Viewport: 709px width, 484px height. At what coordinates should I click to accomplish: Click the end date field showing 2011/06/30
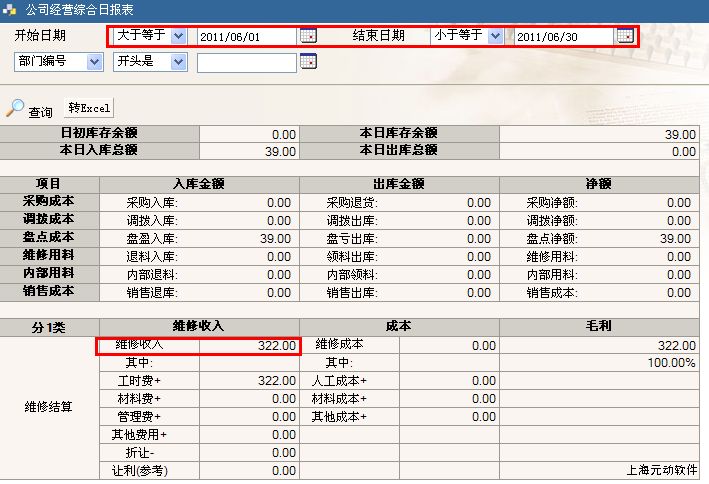pos(563,36)
